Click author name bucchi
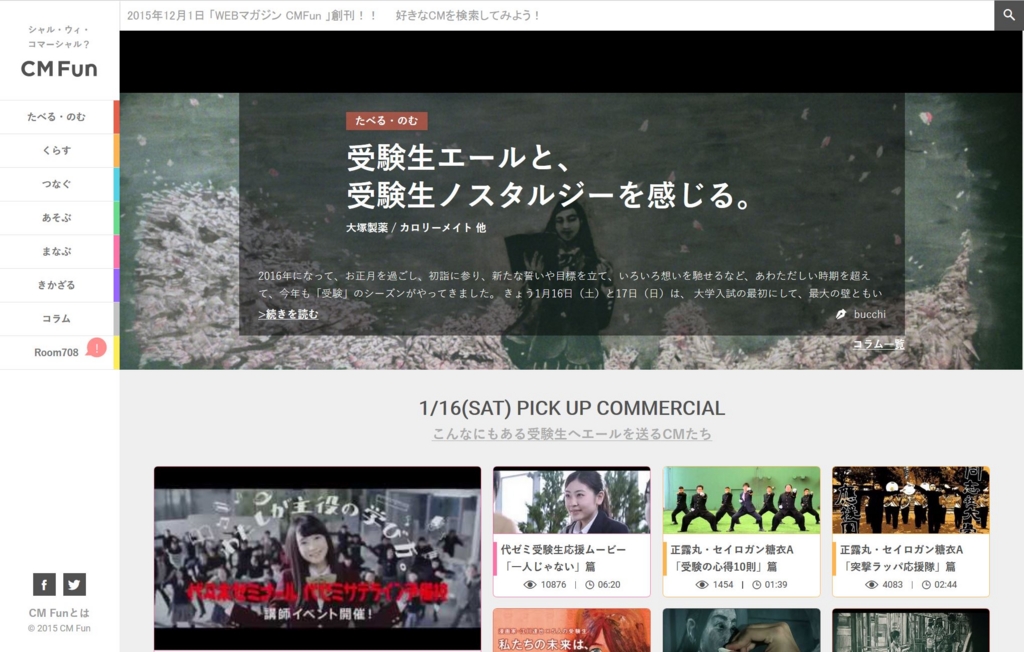 click(870, 314)
